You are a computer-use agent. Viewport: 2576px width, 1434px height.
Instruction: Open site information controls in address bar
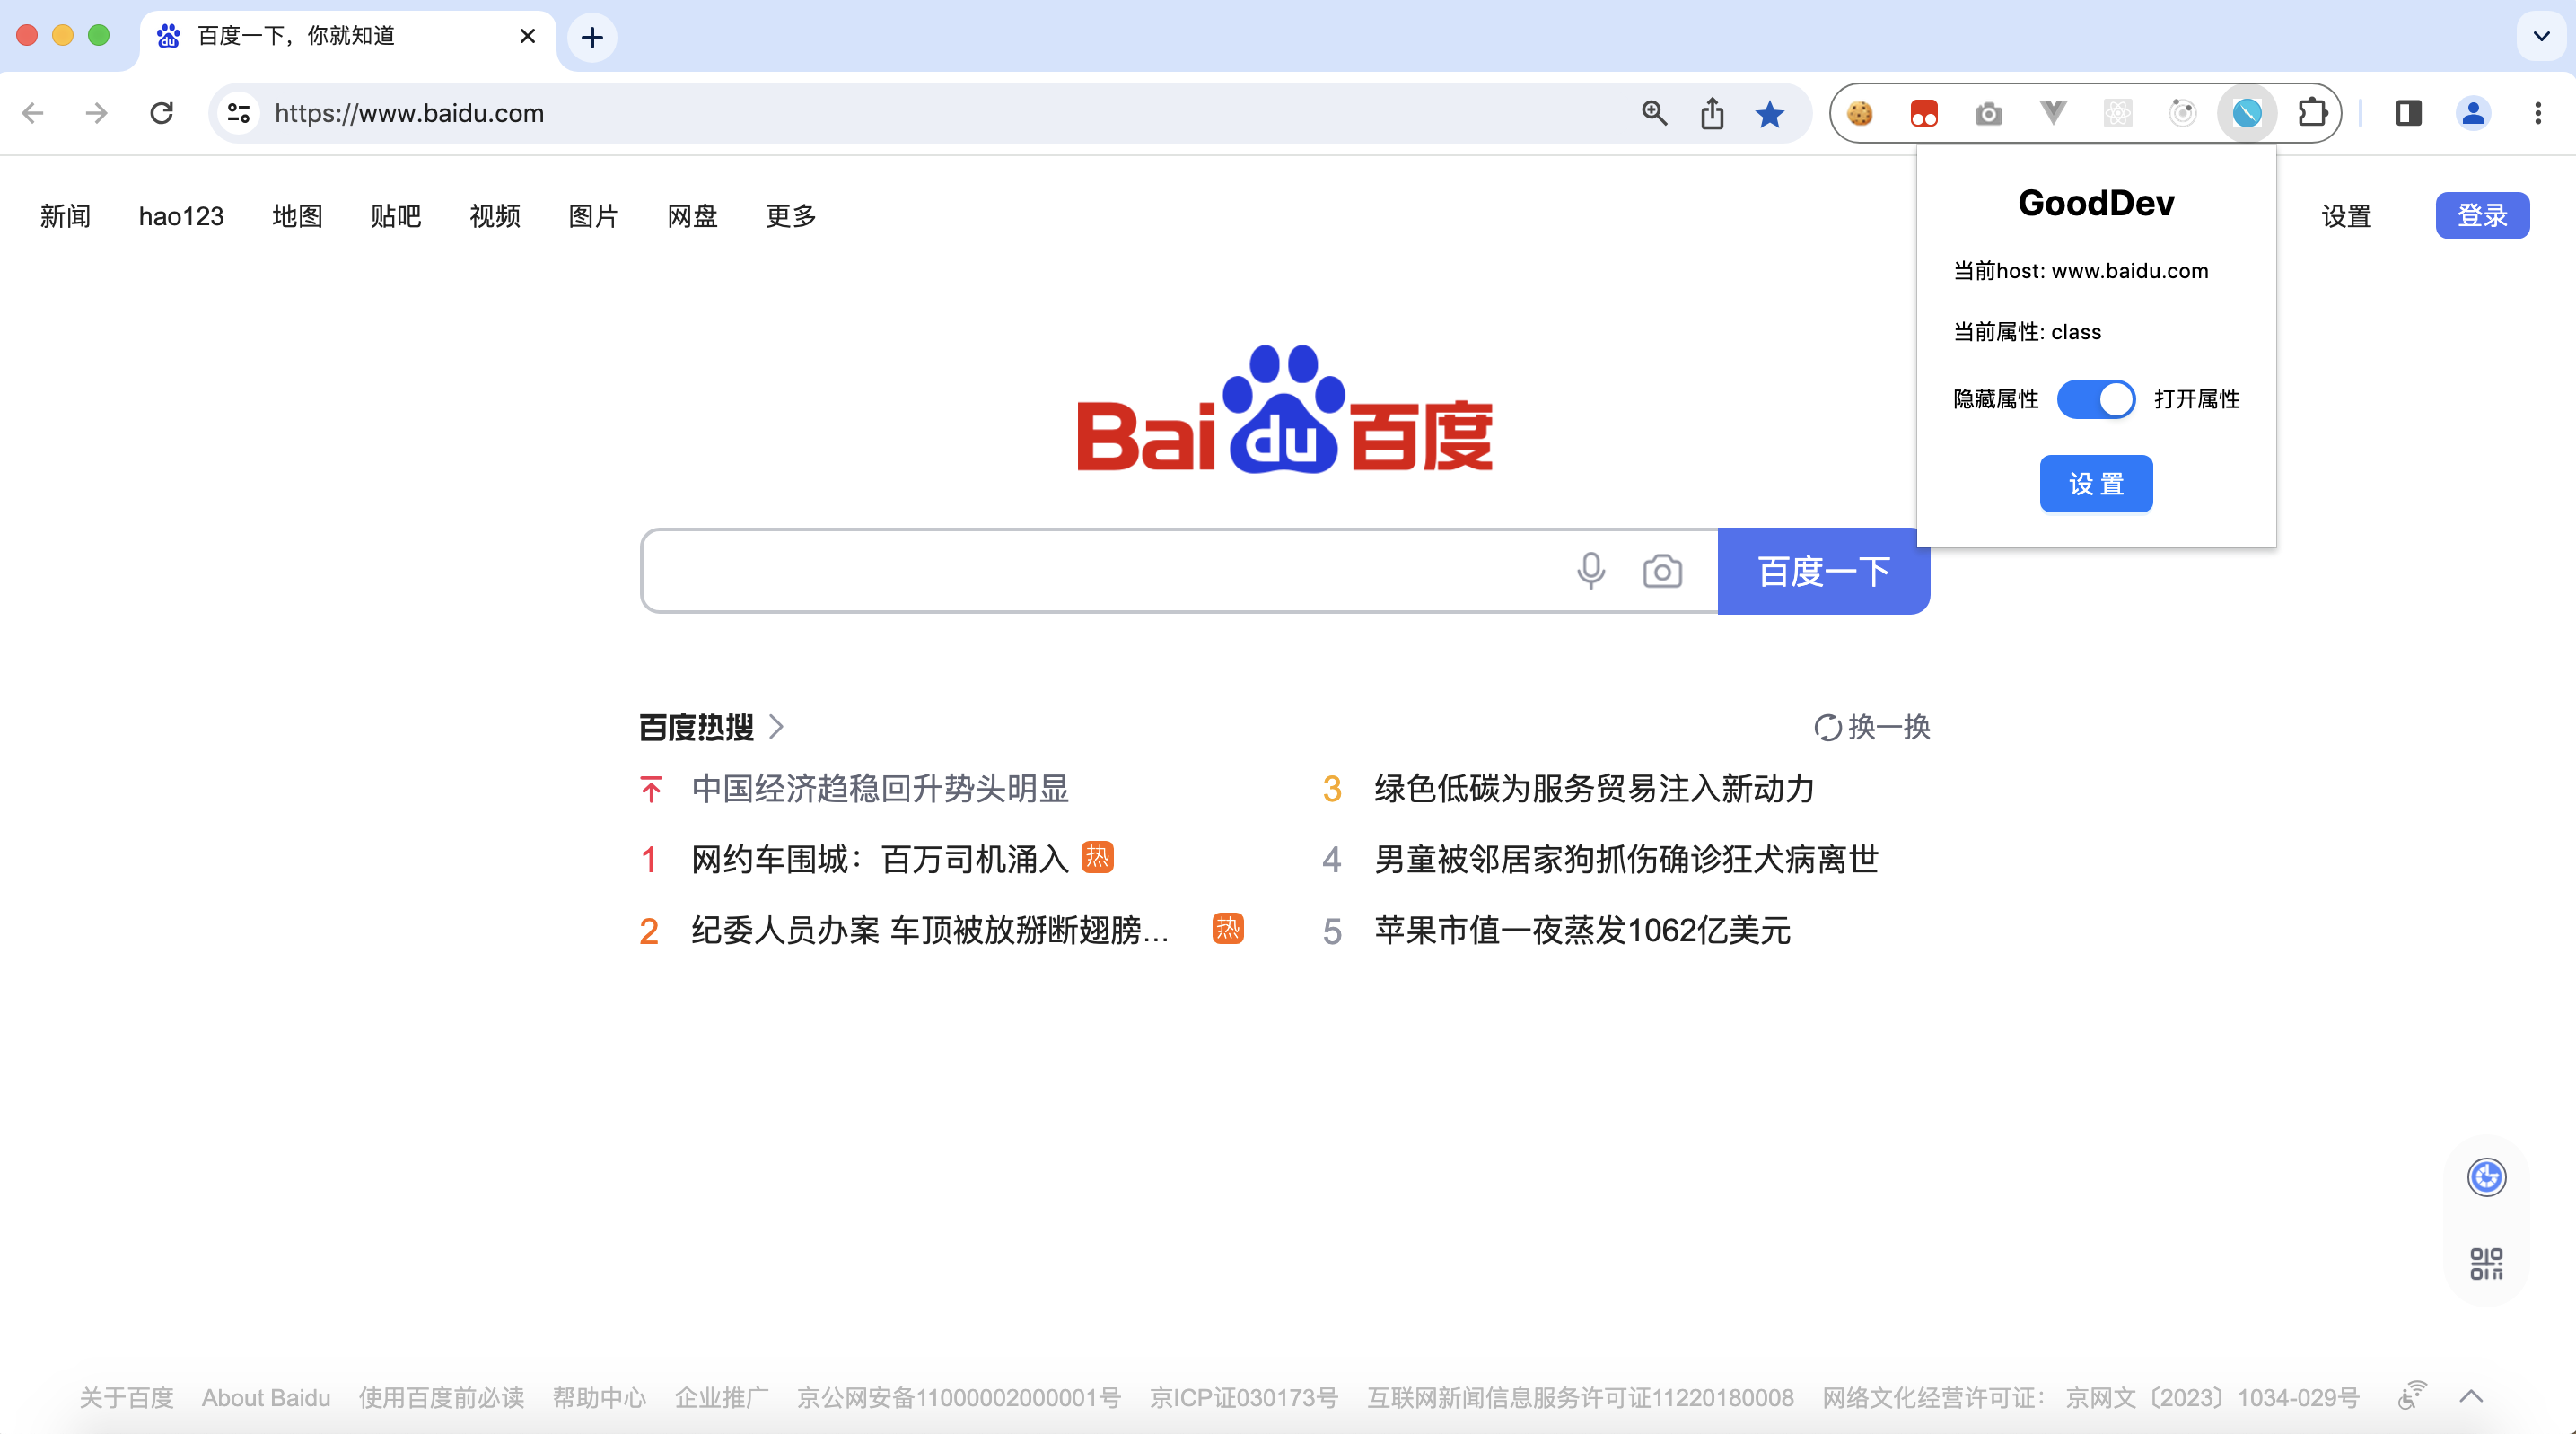point(238,113)
